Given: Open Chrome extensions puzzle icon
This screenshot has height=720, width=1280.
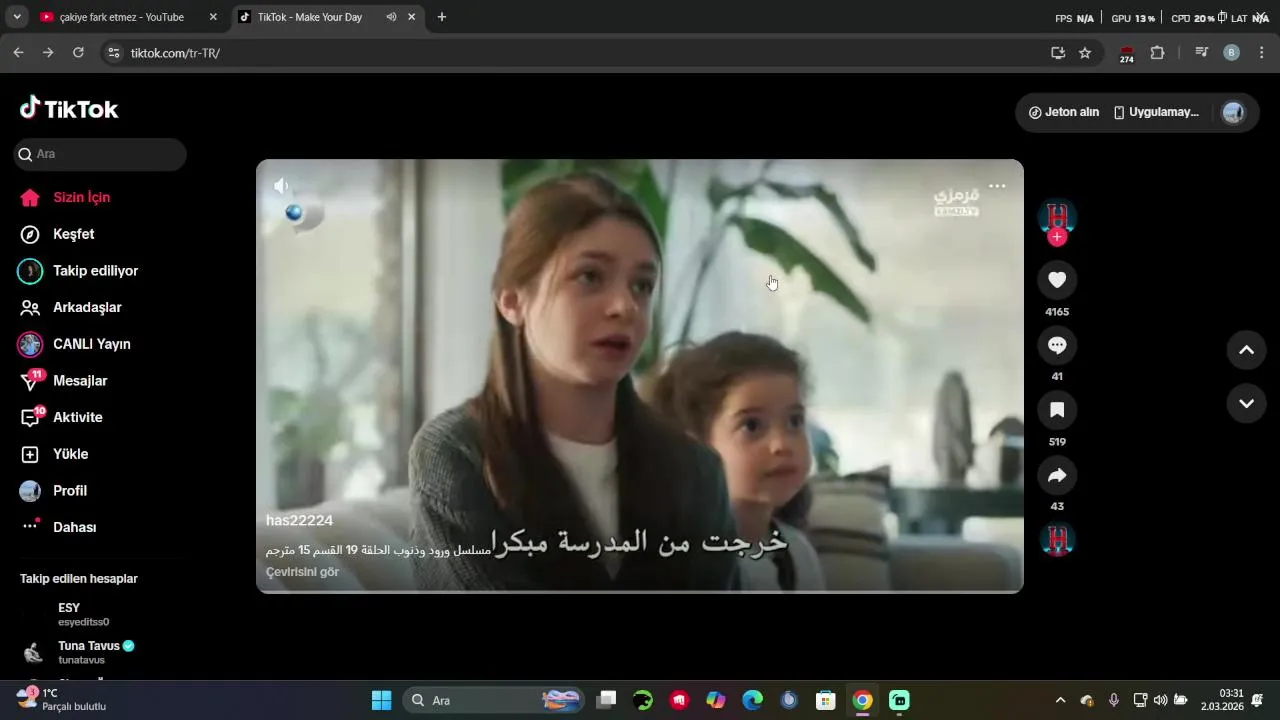Looking at the screenshot, I should (x=1157, y=53).
